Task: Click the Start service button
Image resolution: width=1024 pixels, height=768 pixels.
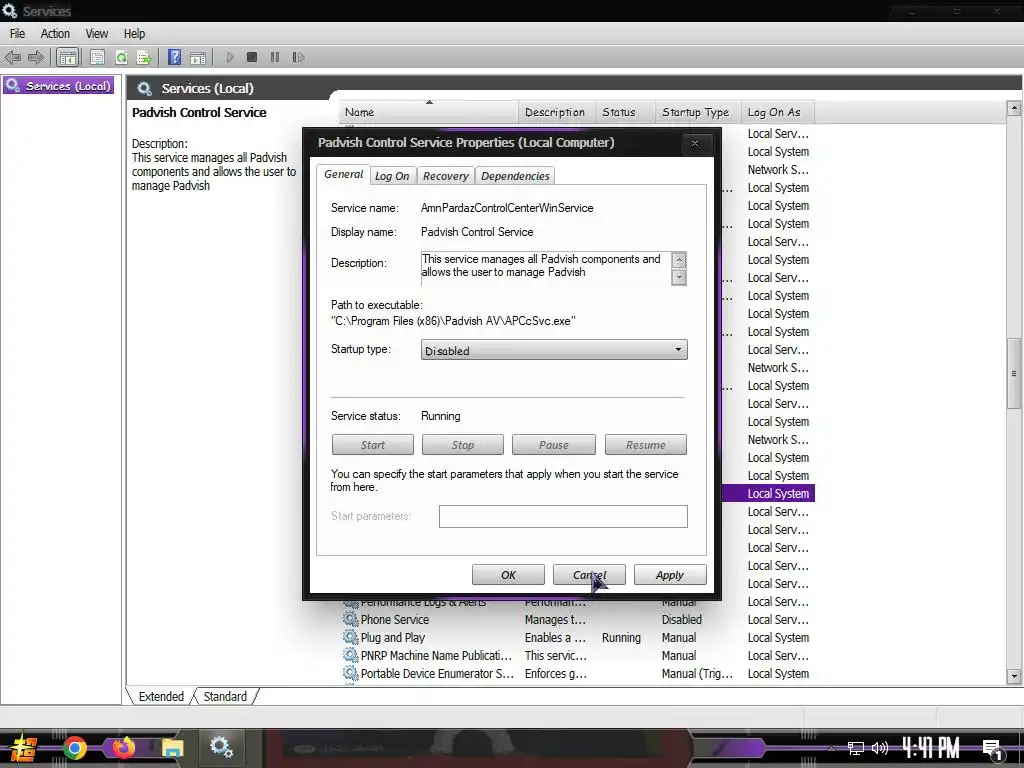Action: click(x=373, y=445)
